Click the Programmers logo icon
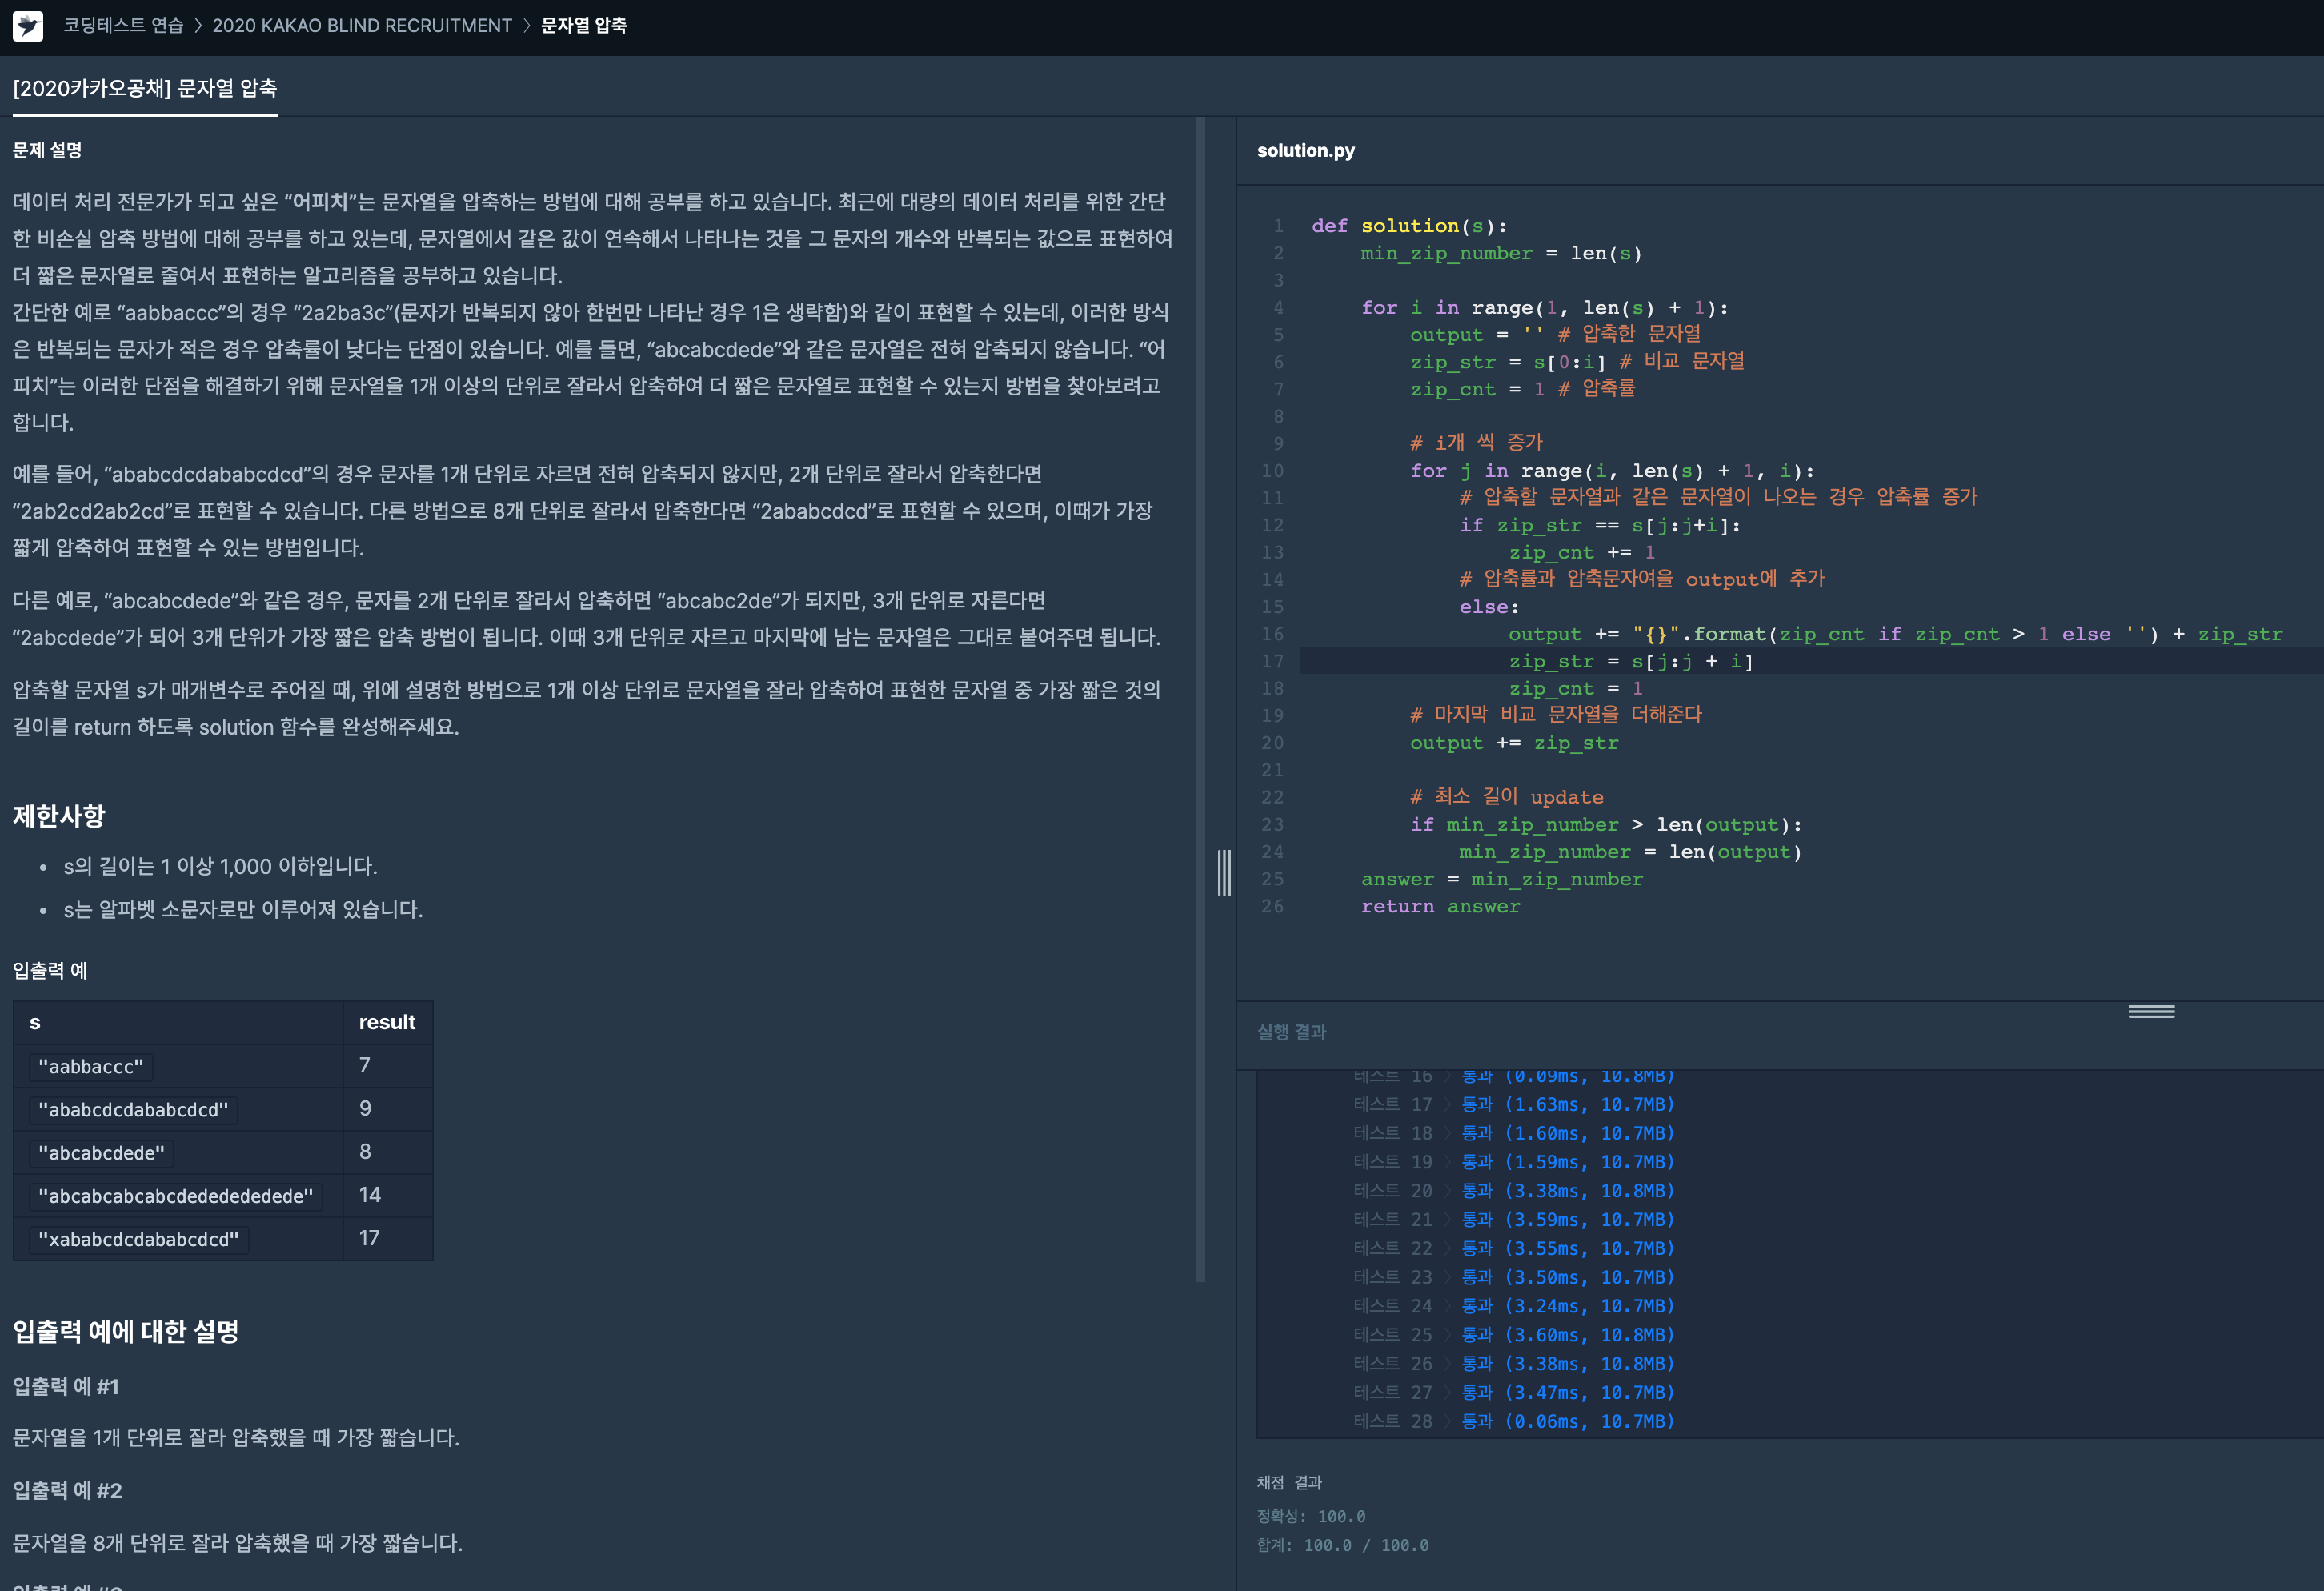The height and width of the screenshot is (1591, 2324). (27, 26)
